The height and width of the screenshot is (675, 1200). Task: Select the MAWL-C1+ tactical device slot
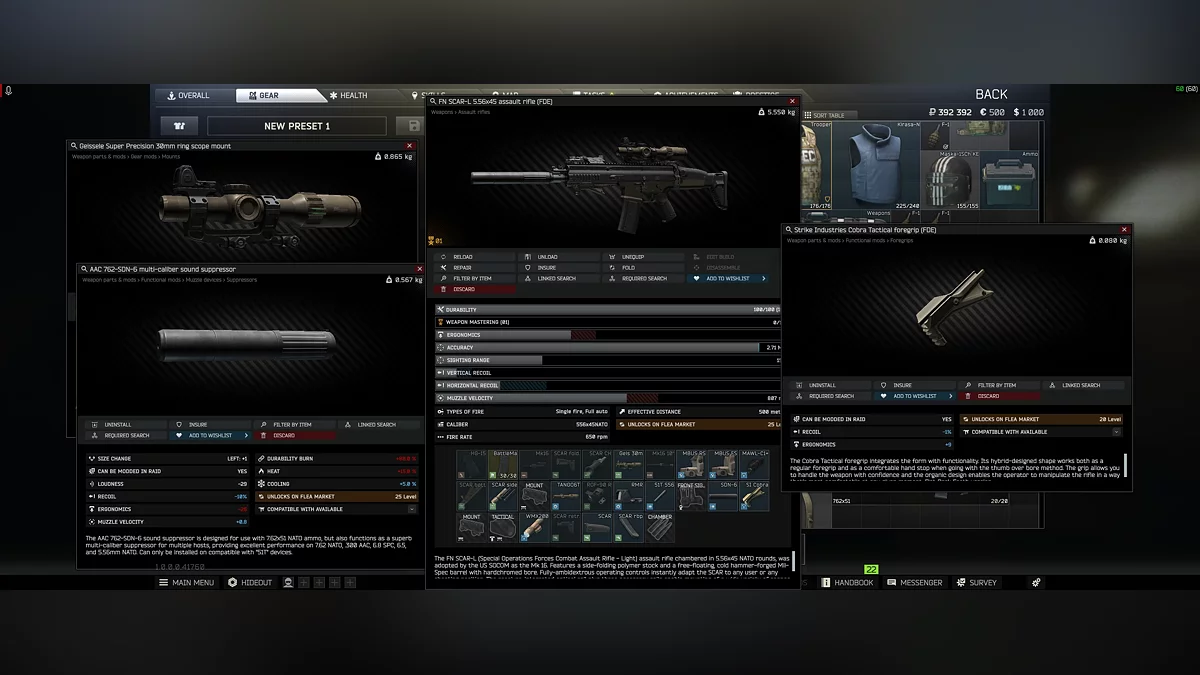(755, 465)
